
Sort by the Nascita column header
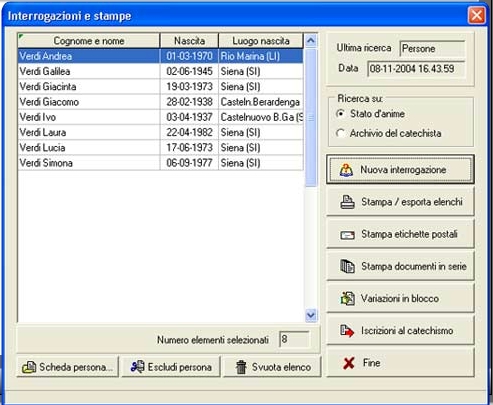coord(189,41)
